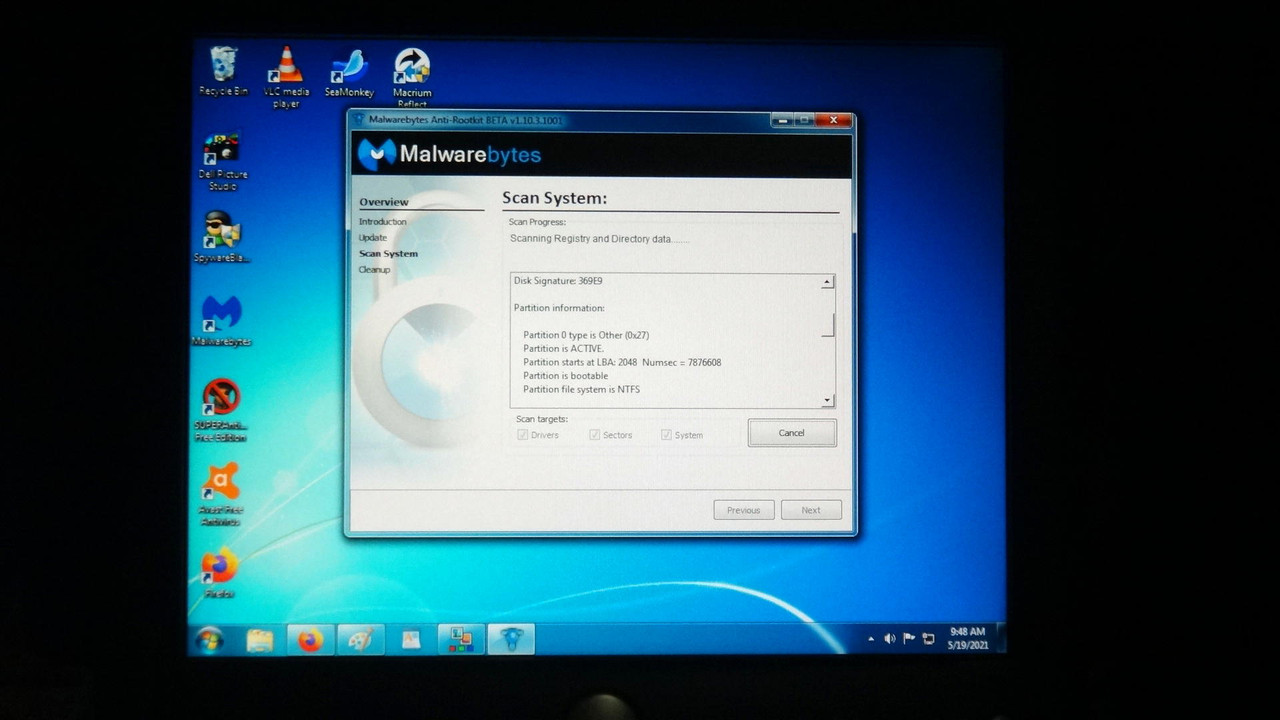1280x720 pixels.
Task: Click 'Partition is bootable' log line
Action: pos(565,376)
